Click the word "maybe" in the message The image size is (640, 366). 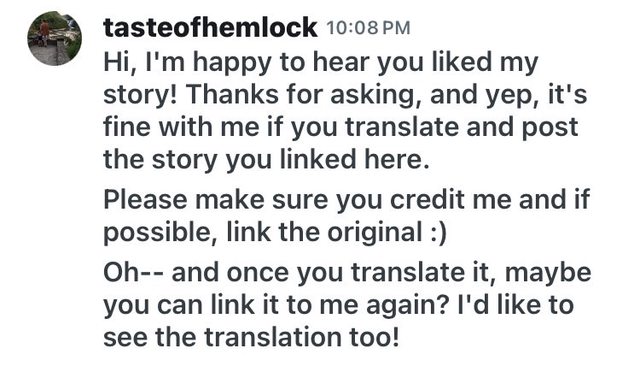(x=548, y=273)
